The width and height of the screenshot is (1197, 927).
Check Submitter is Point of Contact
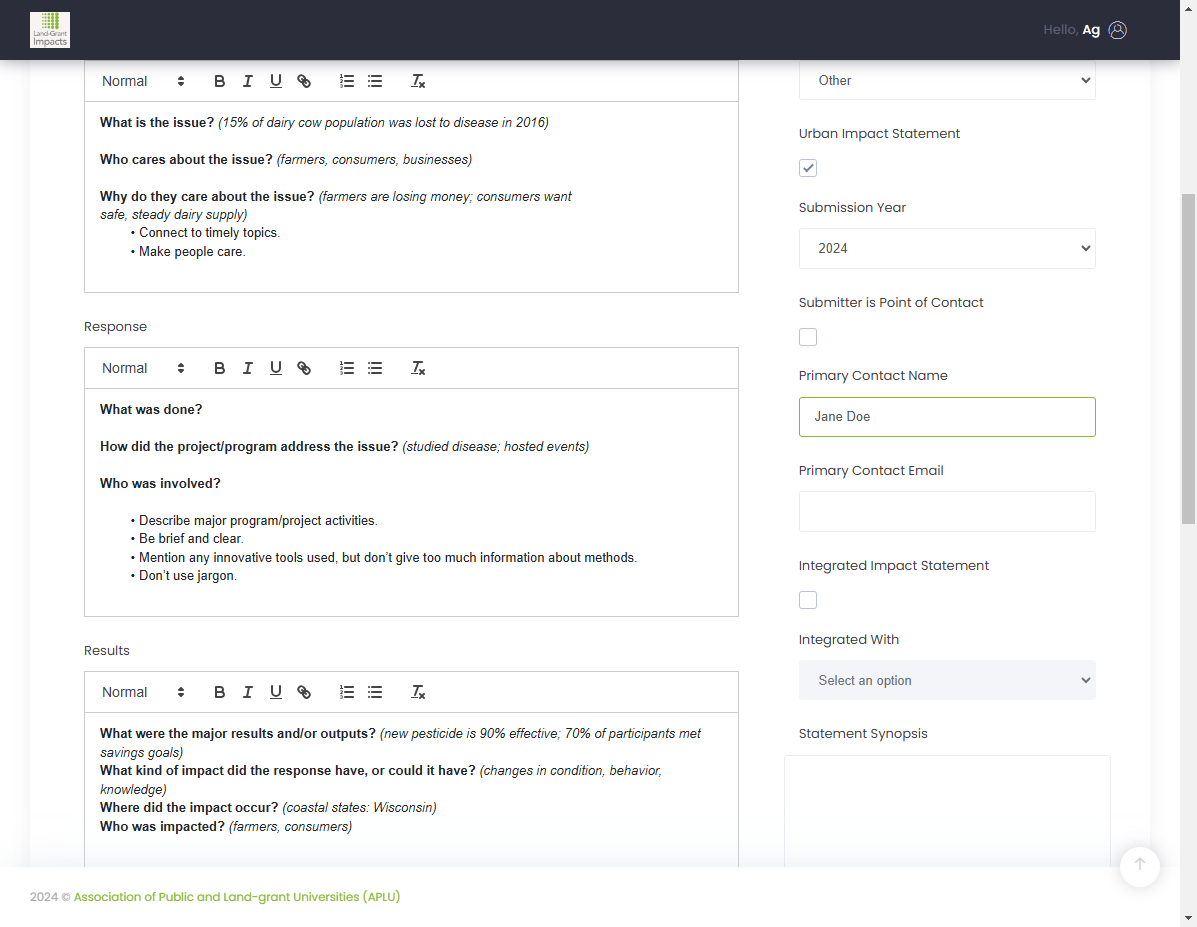tap(808, 337)
